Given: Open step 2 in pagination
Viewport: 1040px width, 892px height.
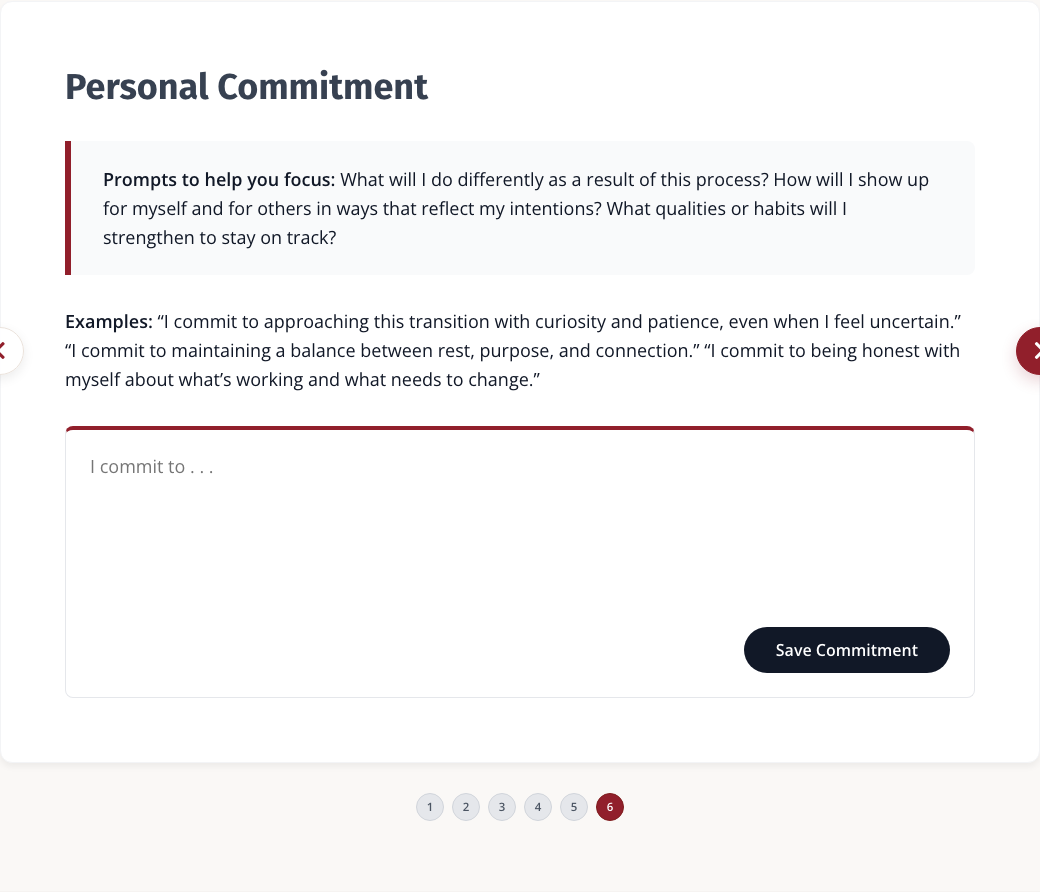Looking at the screenshot, I should tap(466, 807).
